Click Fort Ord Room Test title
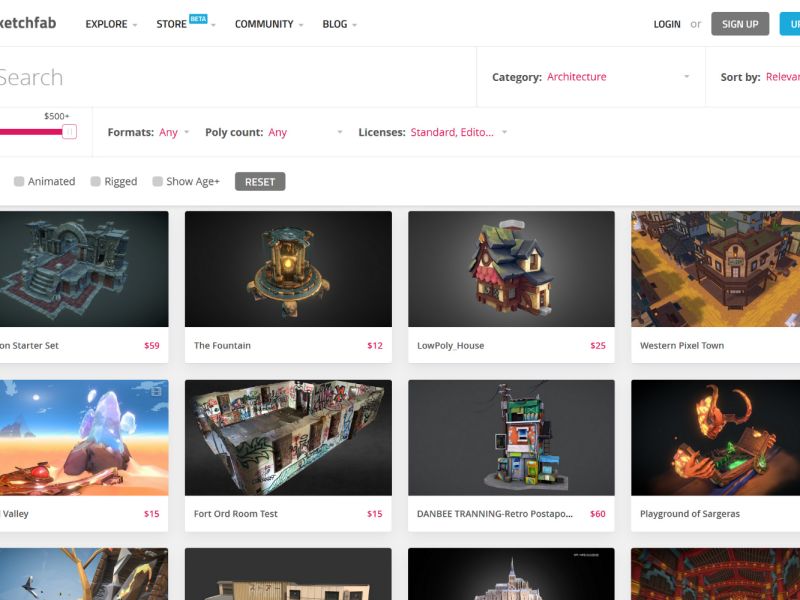The image size is (800, 600). (x=236, y=514)
